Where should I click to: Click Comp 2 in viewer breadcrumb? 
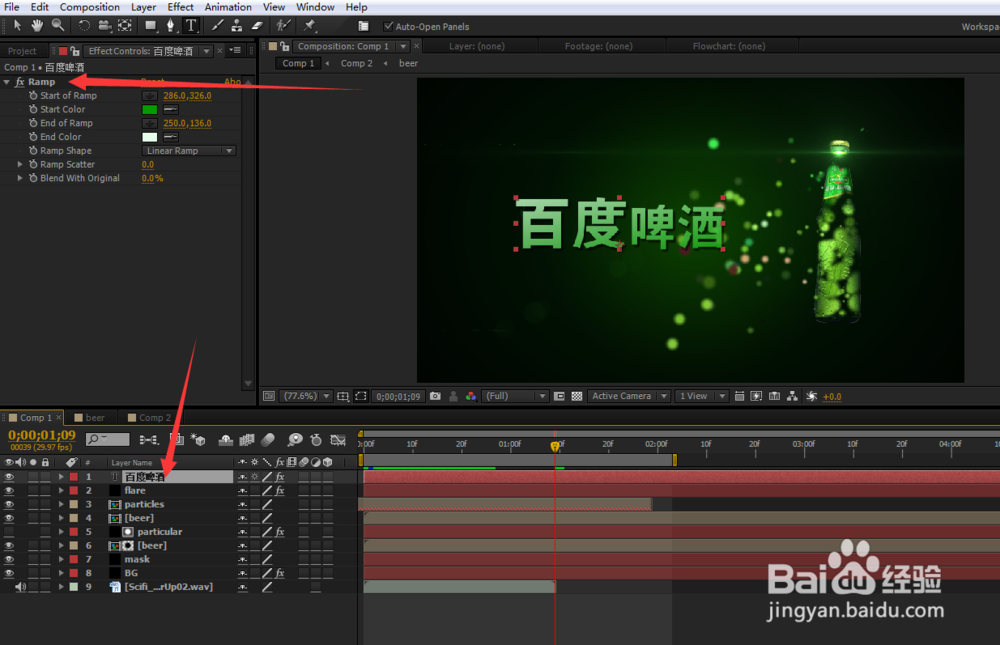[357, 63]
